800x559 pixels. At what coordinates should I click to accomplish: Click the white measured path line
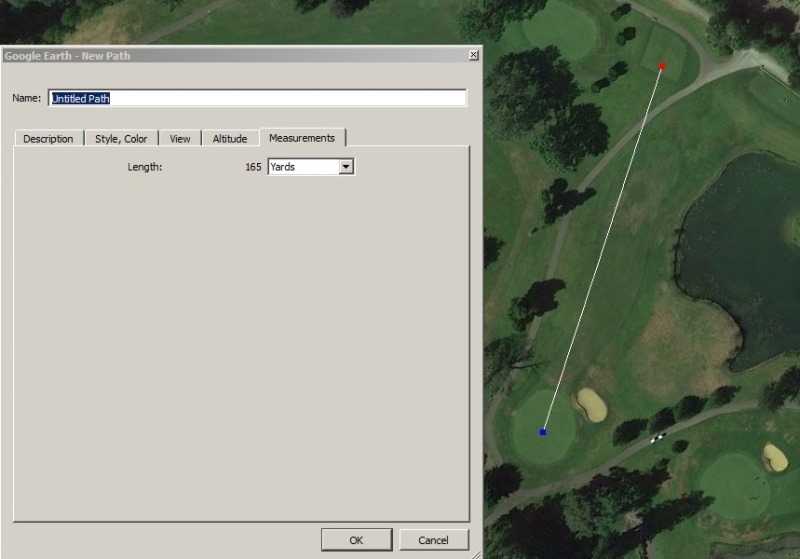click(602, 250)
